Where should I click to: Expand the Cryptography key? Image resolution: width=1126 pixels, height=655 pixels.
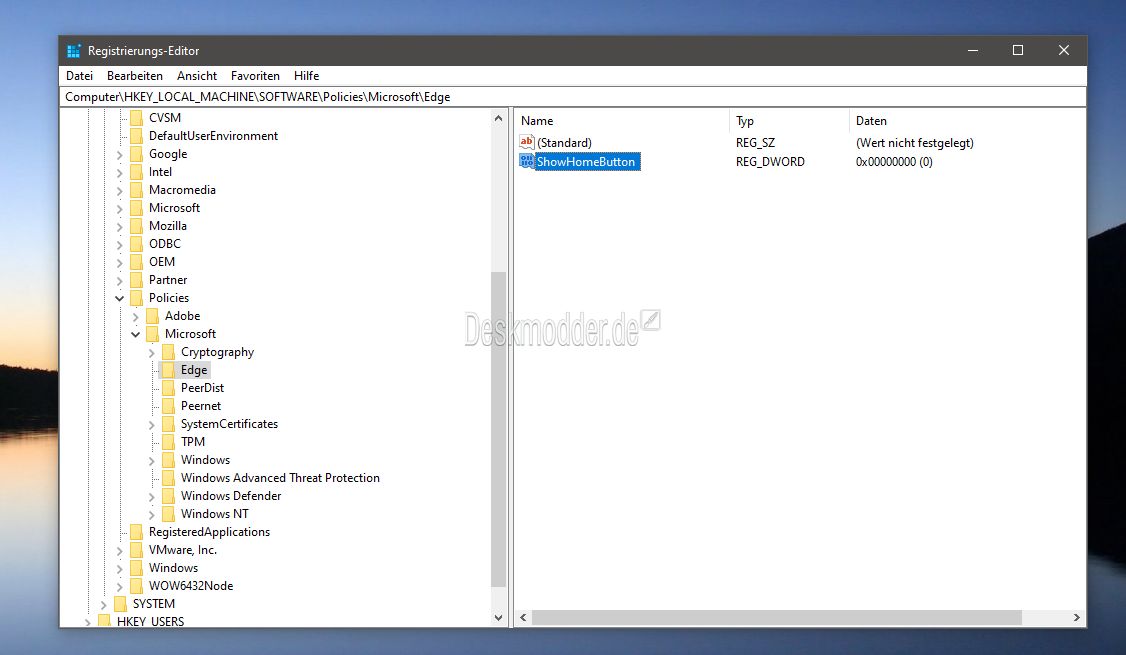coord(152,353)
